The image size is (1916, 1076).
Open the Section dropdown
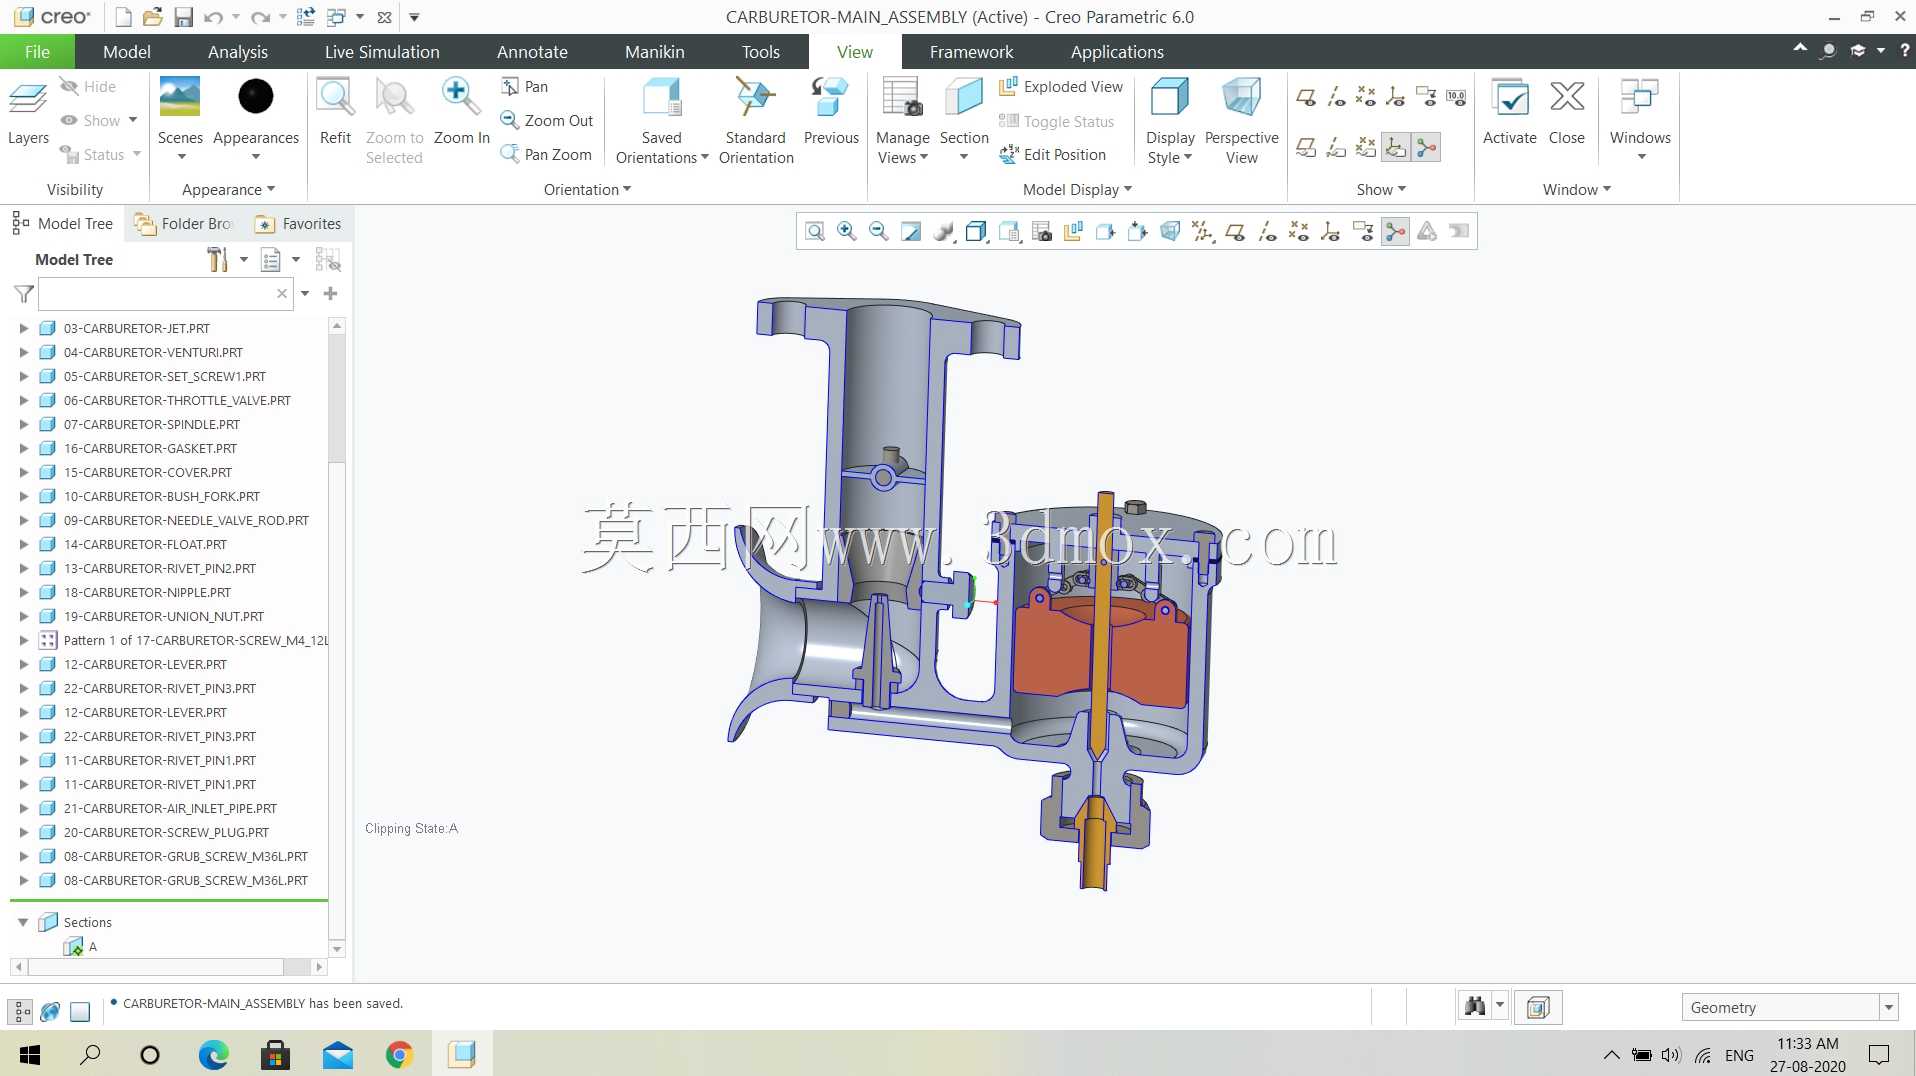point(964,121)
